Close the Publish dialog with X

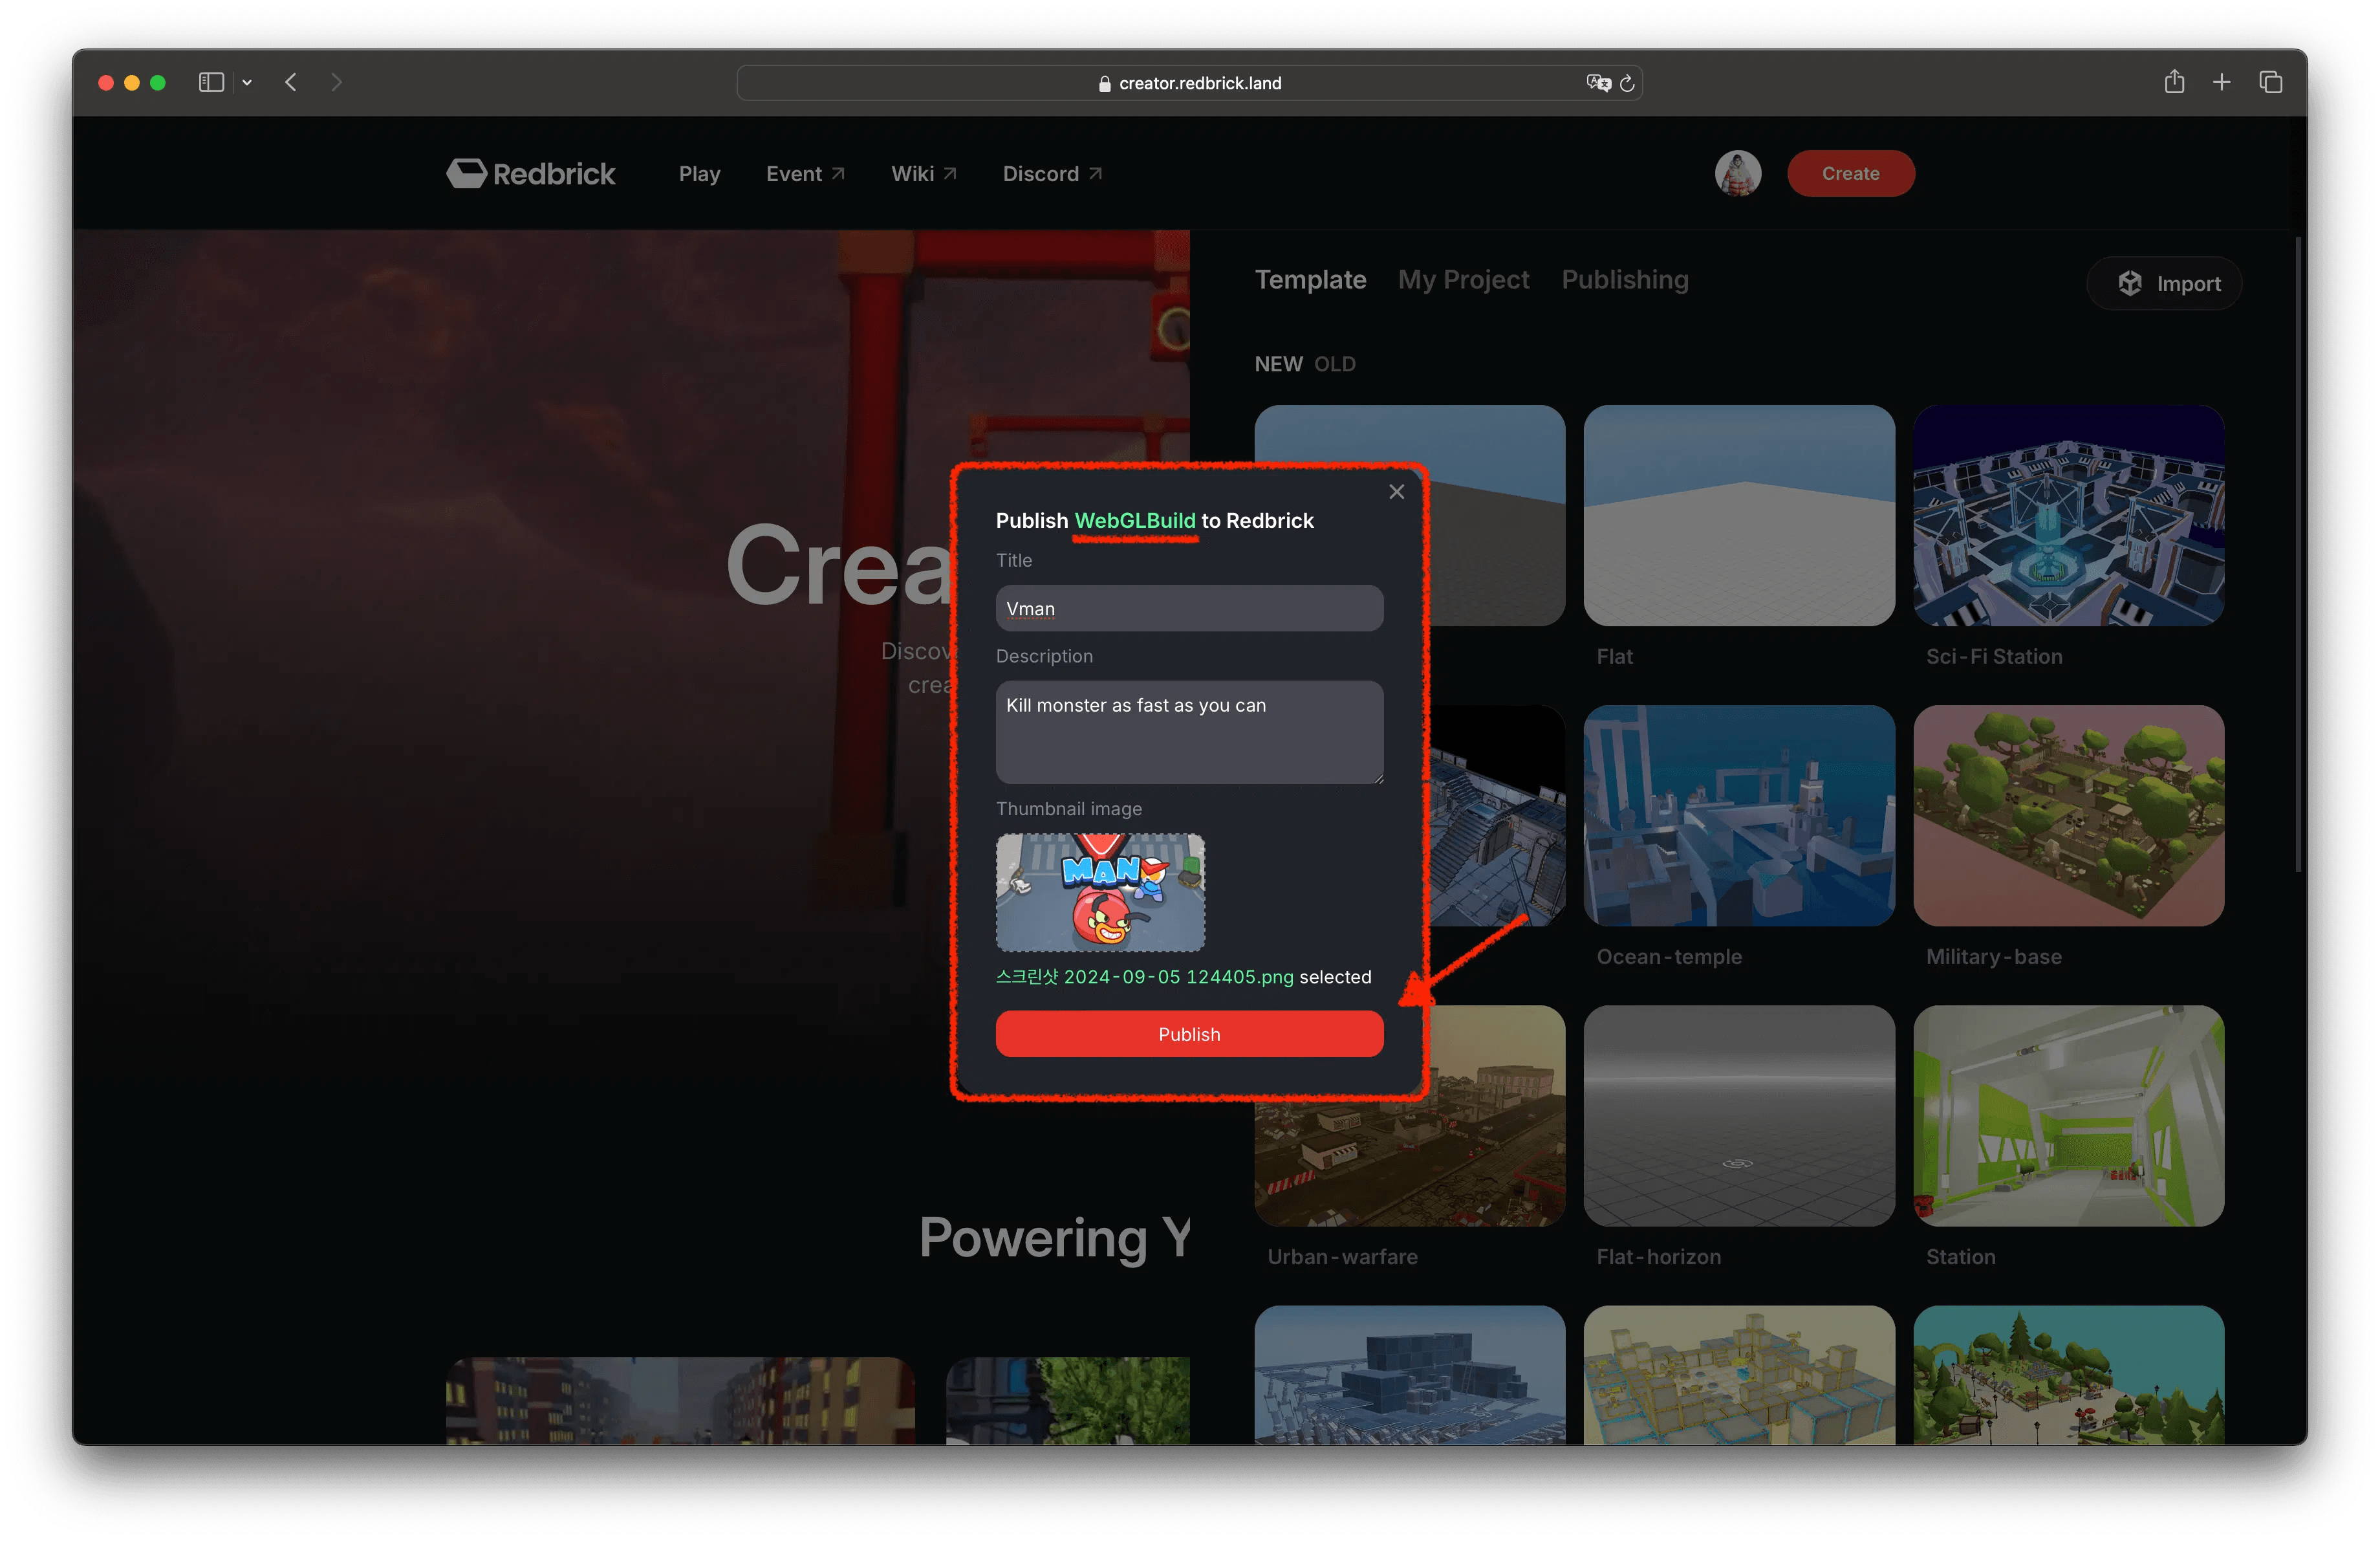[x=1397, y=492]
